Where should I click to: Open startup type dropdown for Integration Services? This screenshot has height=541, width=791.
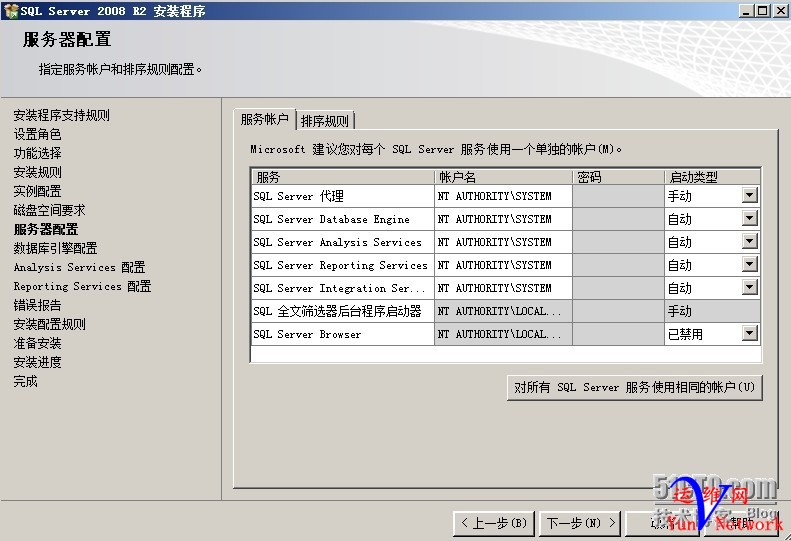pyautogui.click(x=750, y=288)
